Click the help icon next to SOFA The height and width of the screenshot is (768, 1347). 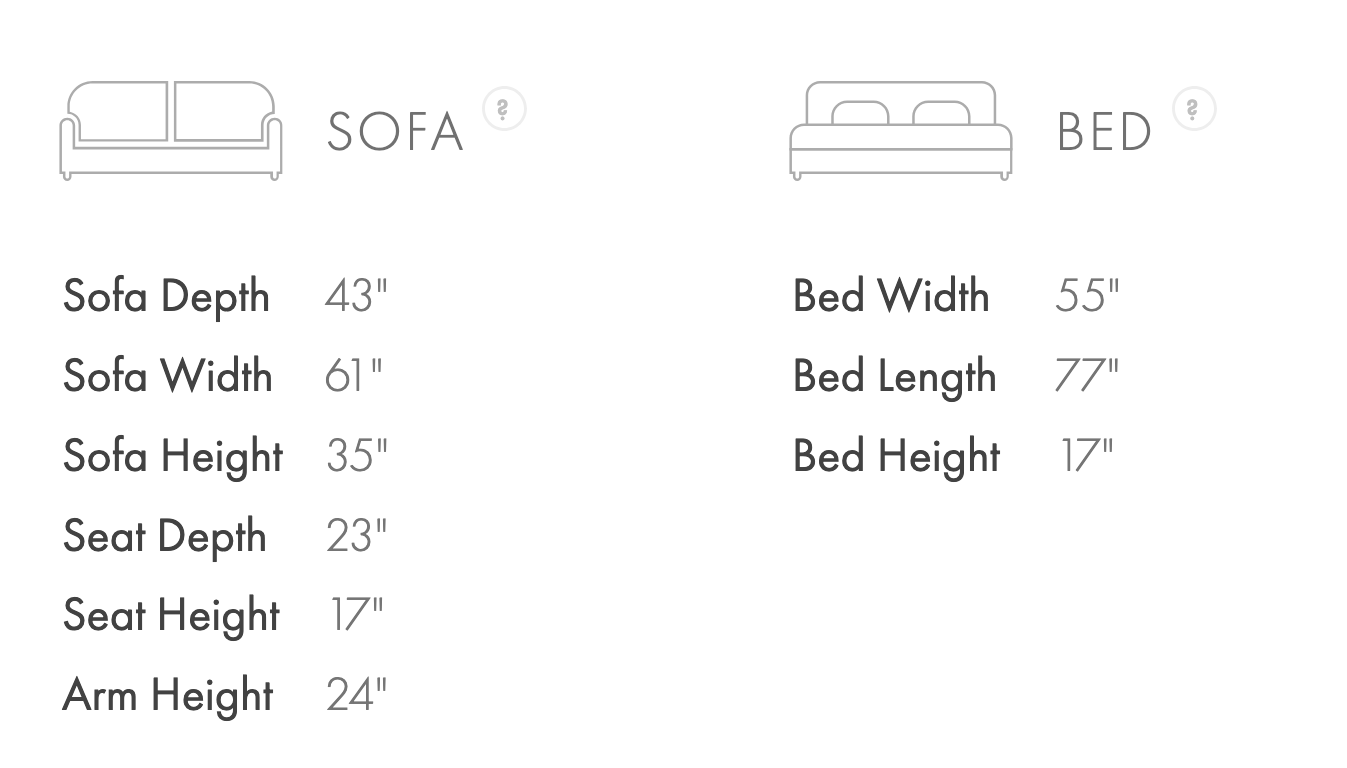tap(504, 109)
